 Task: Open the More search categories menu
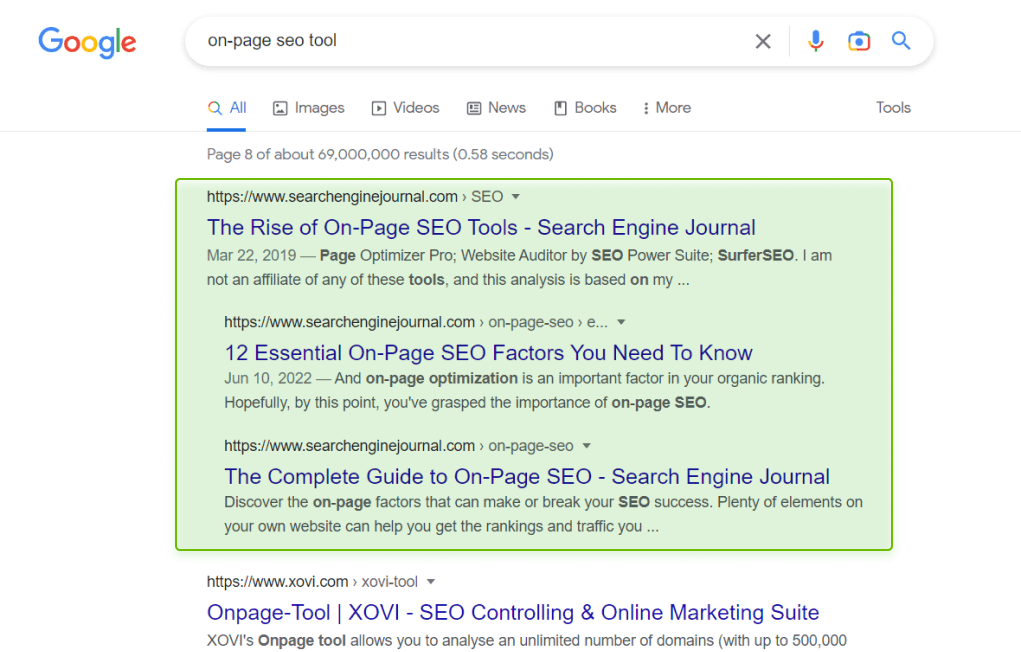coord(666,108)
